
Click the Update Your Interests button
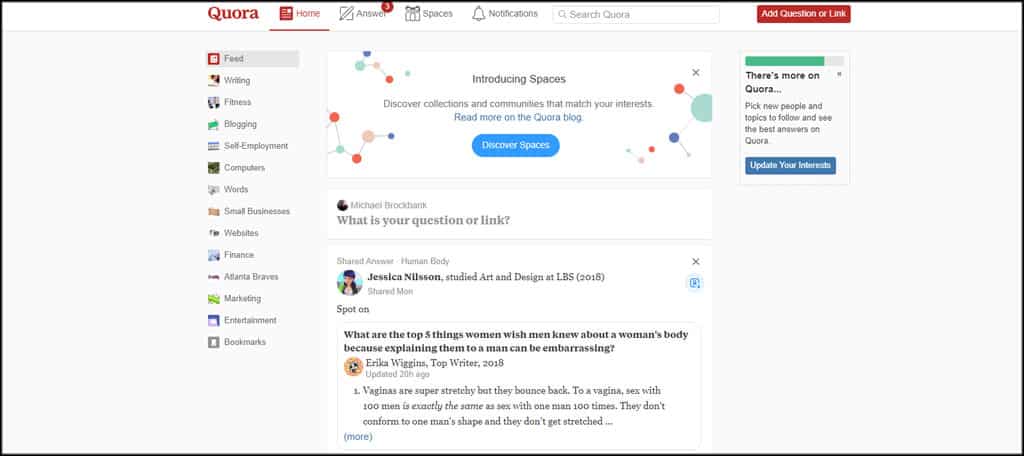point(790,165)
